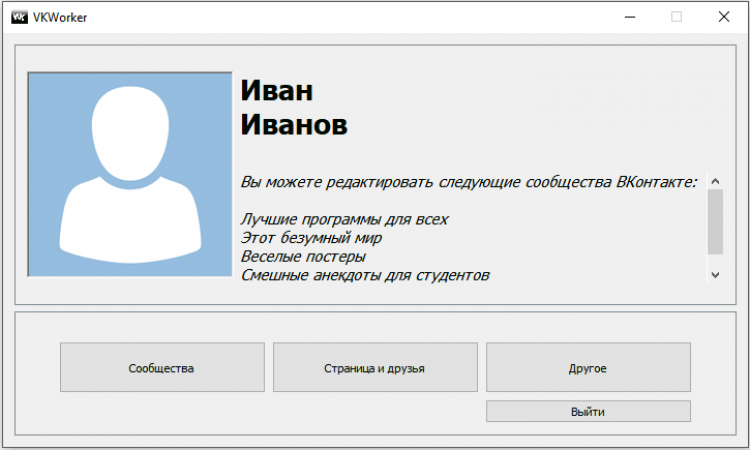Click the profile avatar picture

130,175
